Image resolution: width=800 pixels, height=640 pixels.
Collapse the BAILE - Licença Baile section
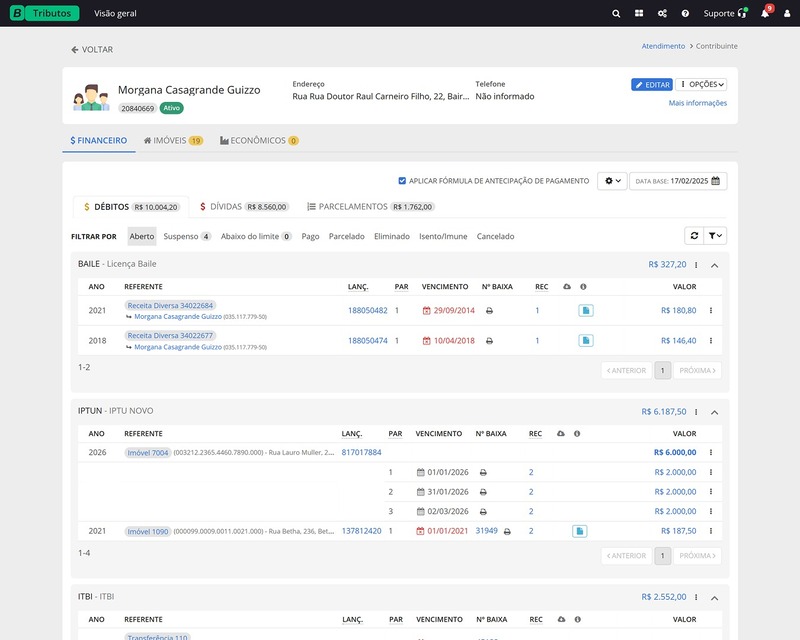(715, 265)
